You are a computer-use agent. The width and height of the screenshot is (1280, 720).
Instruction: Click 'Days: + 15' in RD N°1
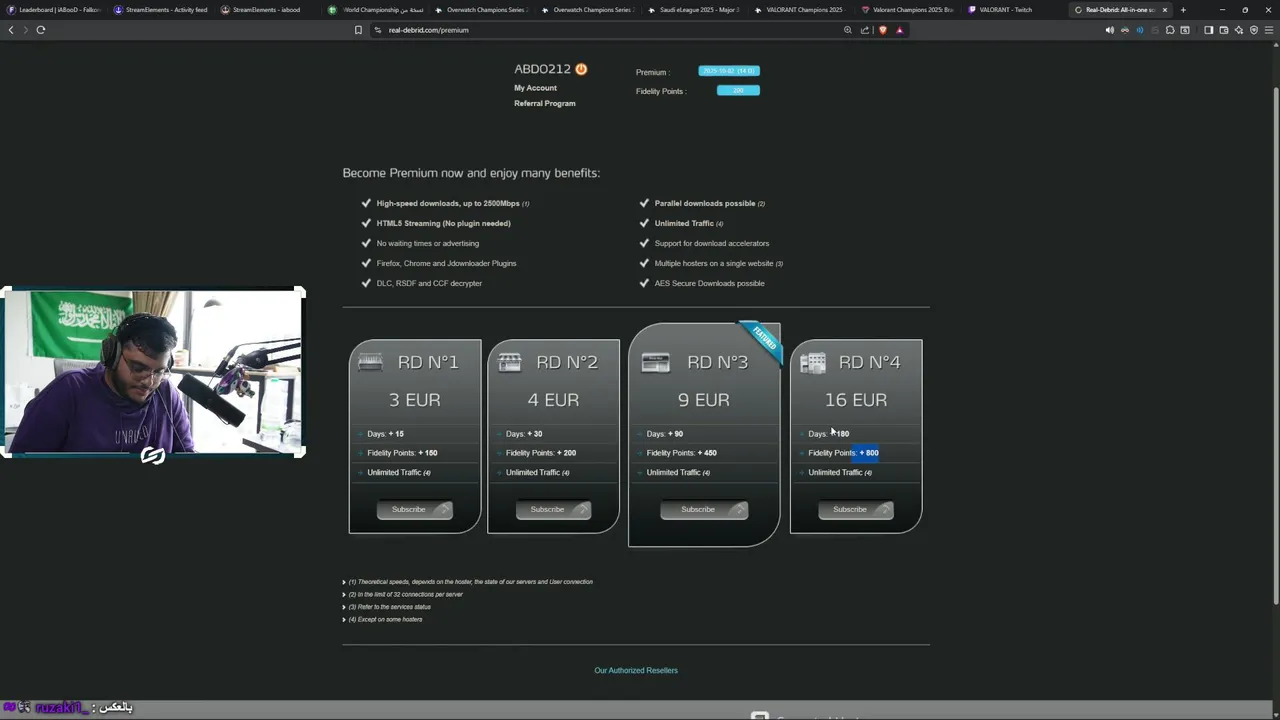(x=385, y=434)
